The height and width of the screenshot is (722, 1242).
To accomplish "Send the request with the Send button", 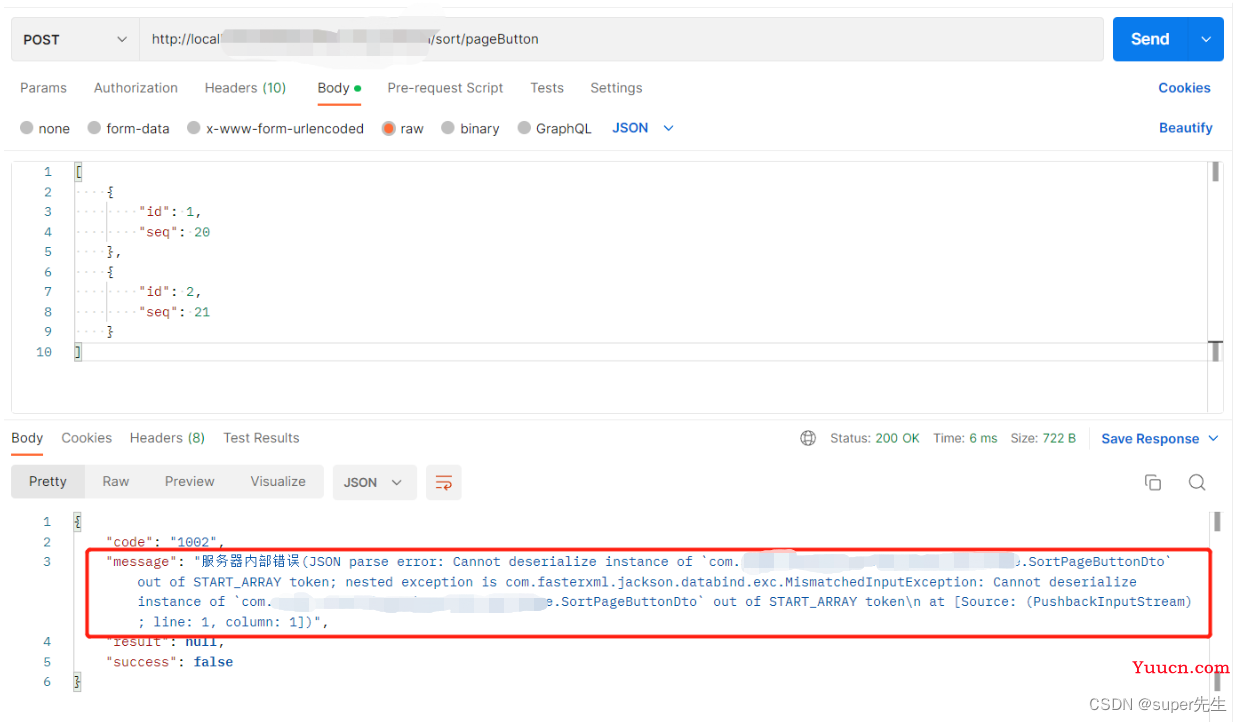I will coord(1150,39).
